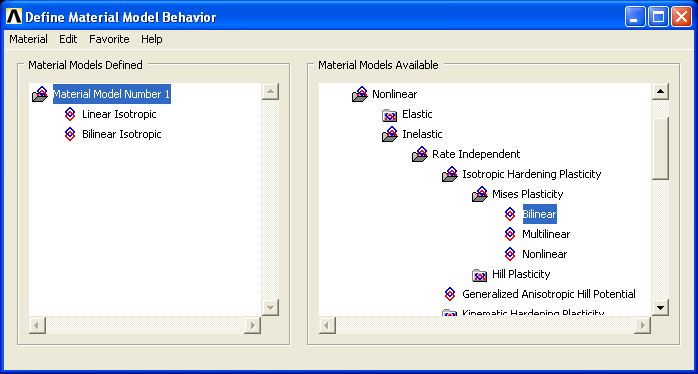The height and width of the screenshot is (374, 698).
Task: Click the Bilinear model diamond icon
Action: (x=510, y=214)
